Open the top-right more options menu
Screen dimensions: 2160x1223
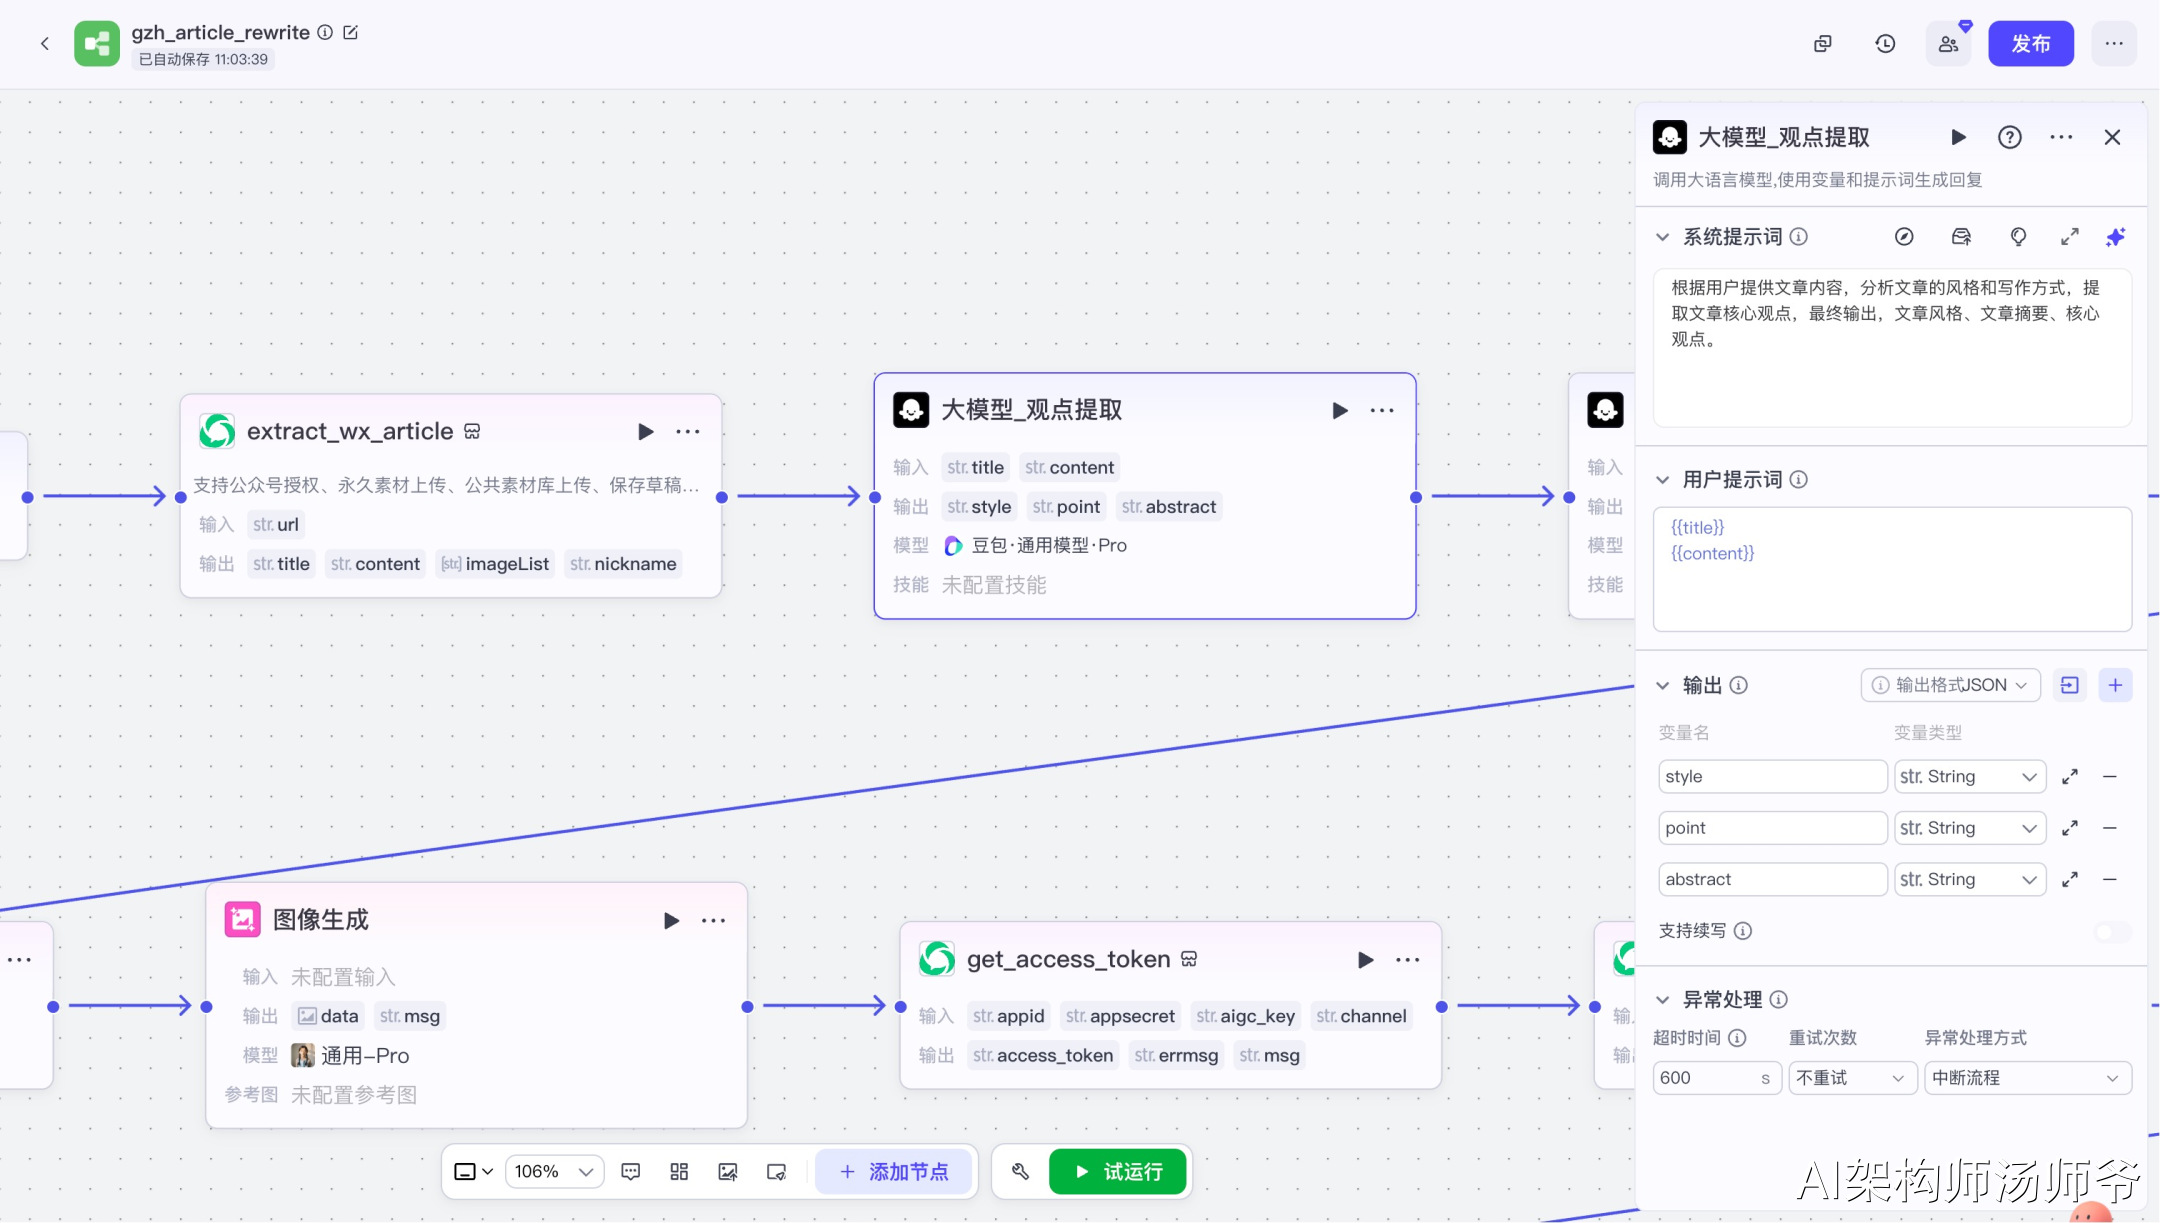coord(2113,44)
